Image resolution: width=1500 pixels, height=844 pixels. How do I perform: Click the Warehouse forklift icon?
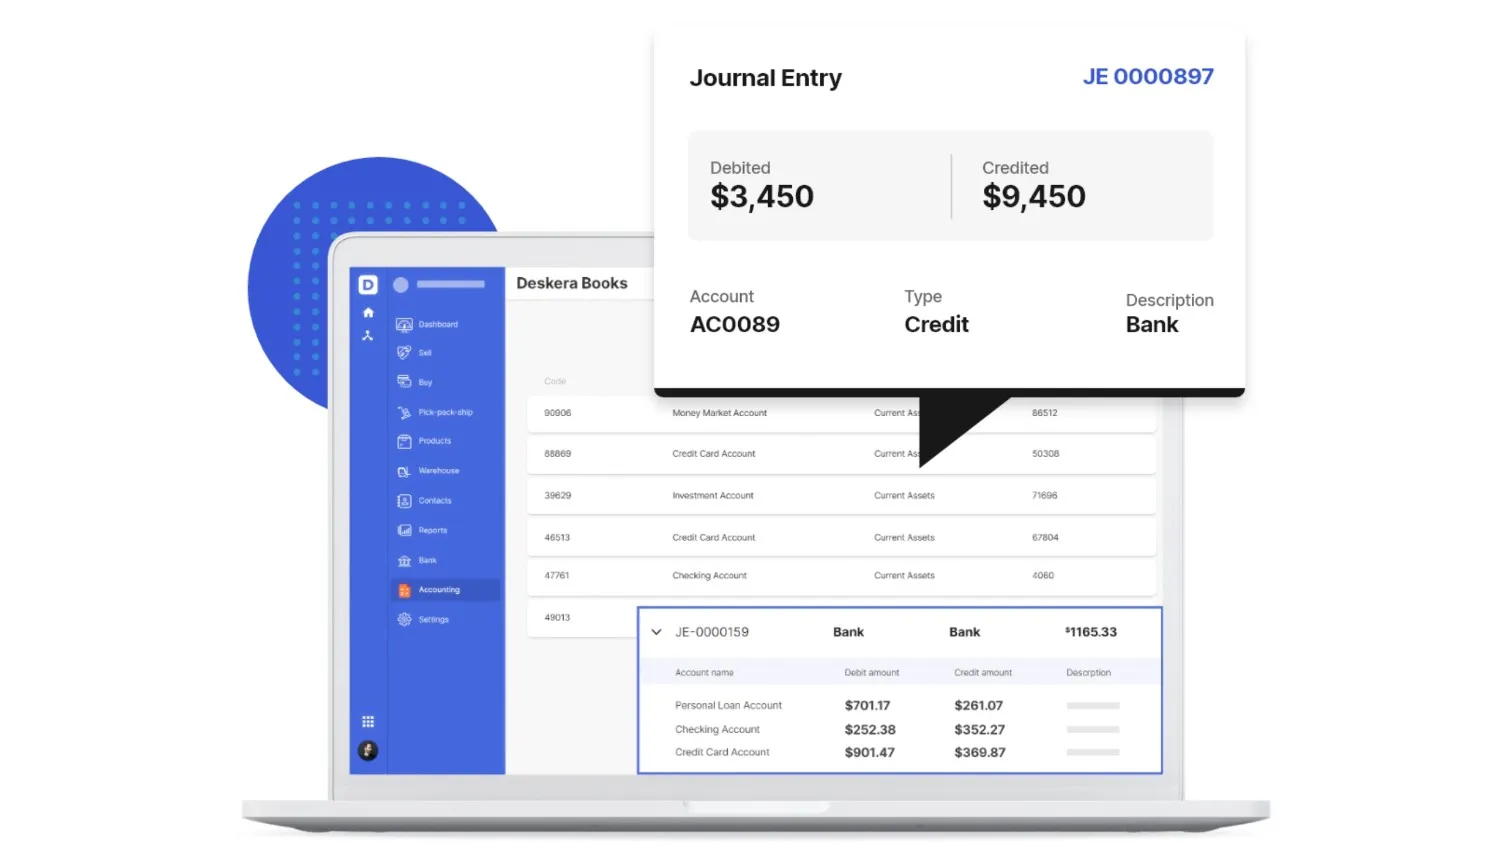[x=404, y=471]
